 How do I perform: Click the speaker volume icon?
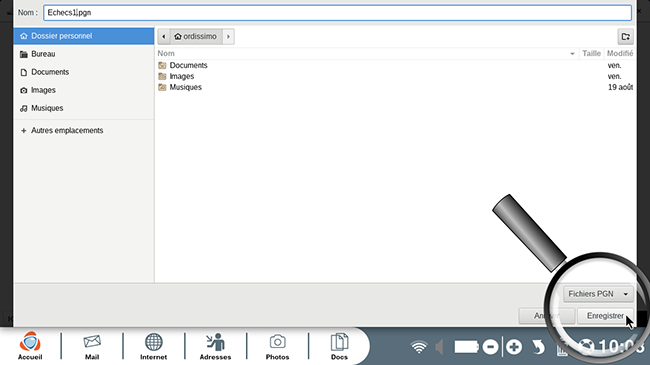pyautogui.click(x=439, y=347)
